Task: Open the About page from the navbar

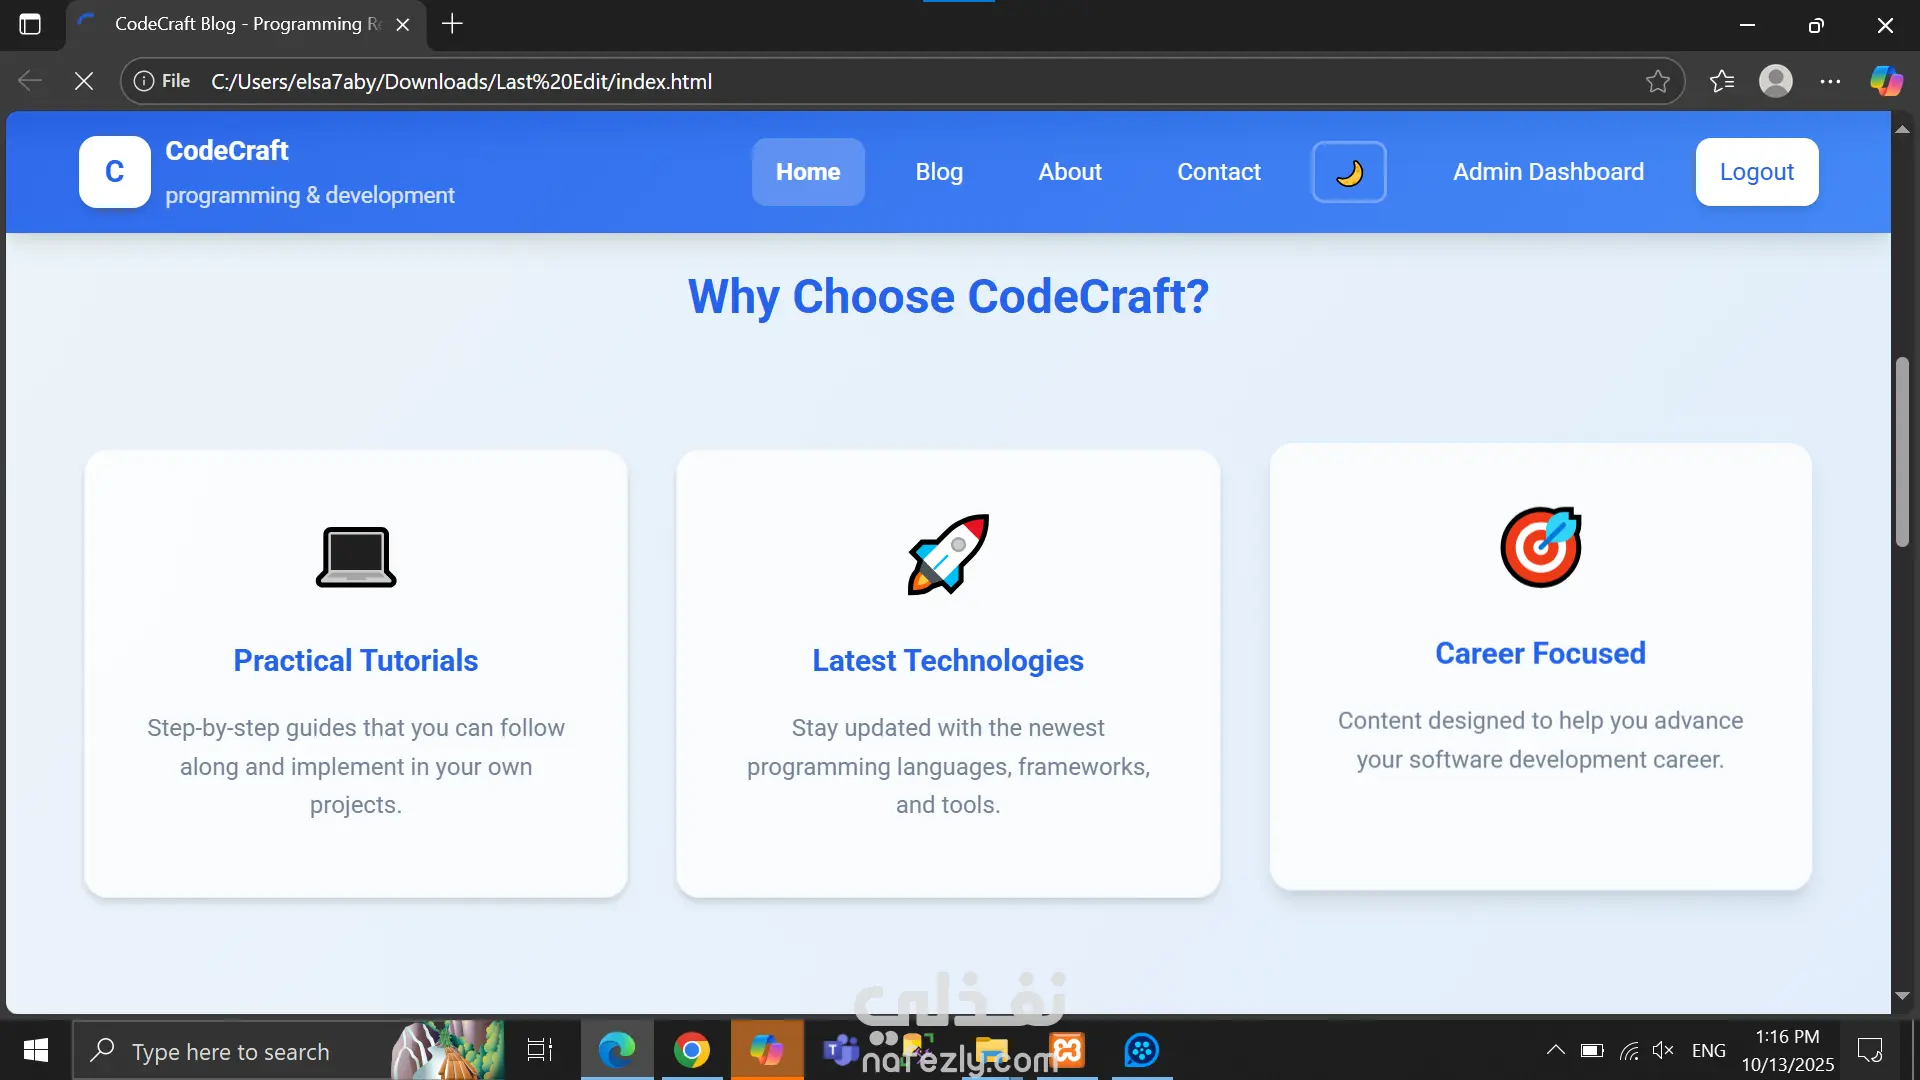Action: (1070, 172)
